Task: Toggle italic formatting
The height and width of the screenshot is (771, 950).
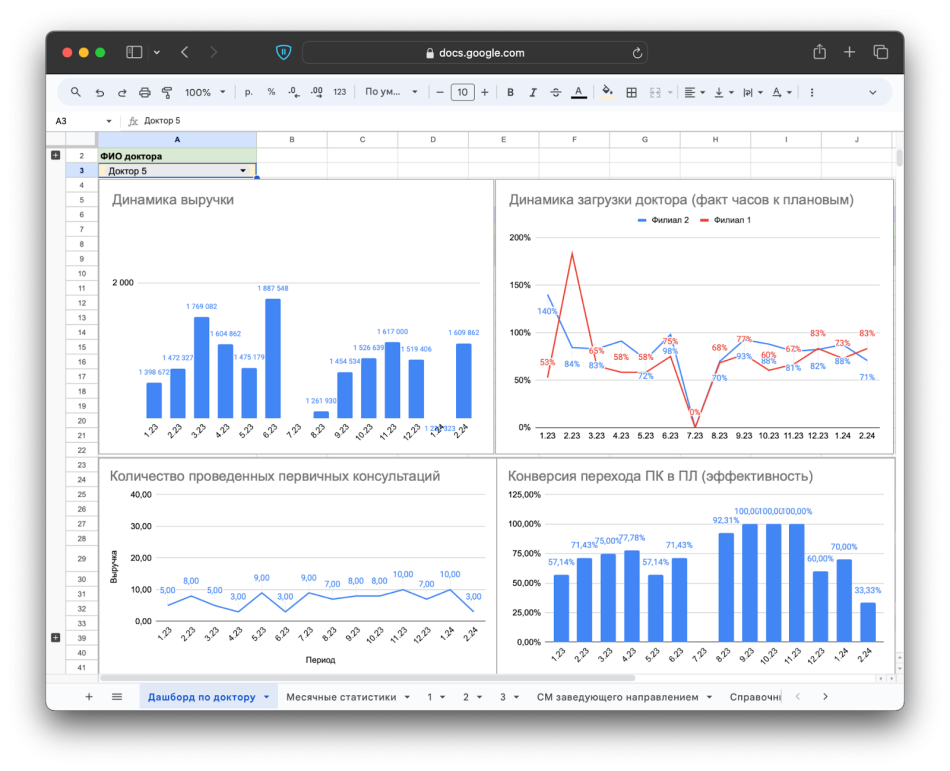Action: tap(533, 92)
